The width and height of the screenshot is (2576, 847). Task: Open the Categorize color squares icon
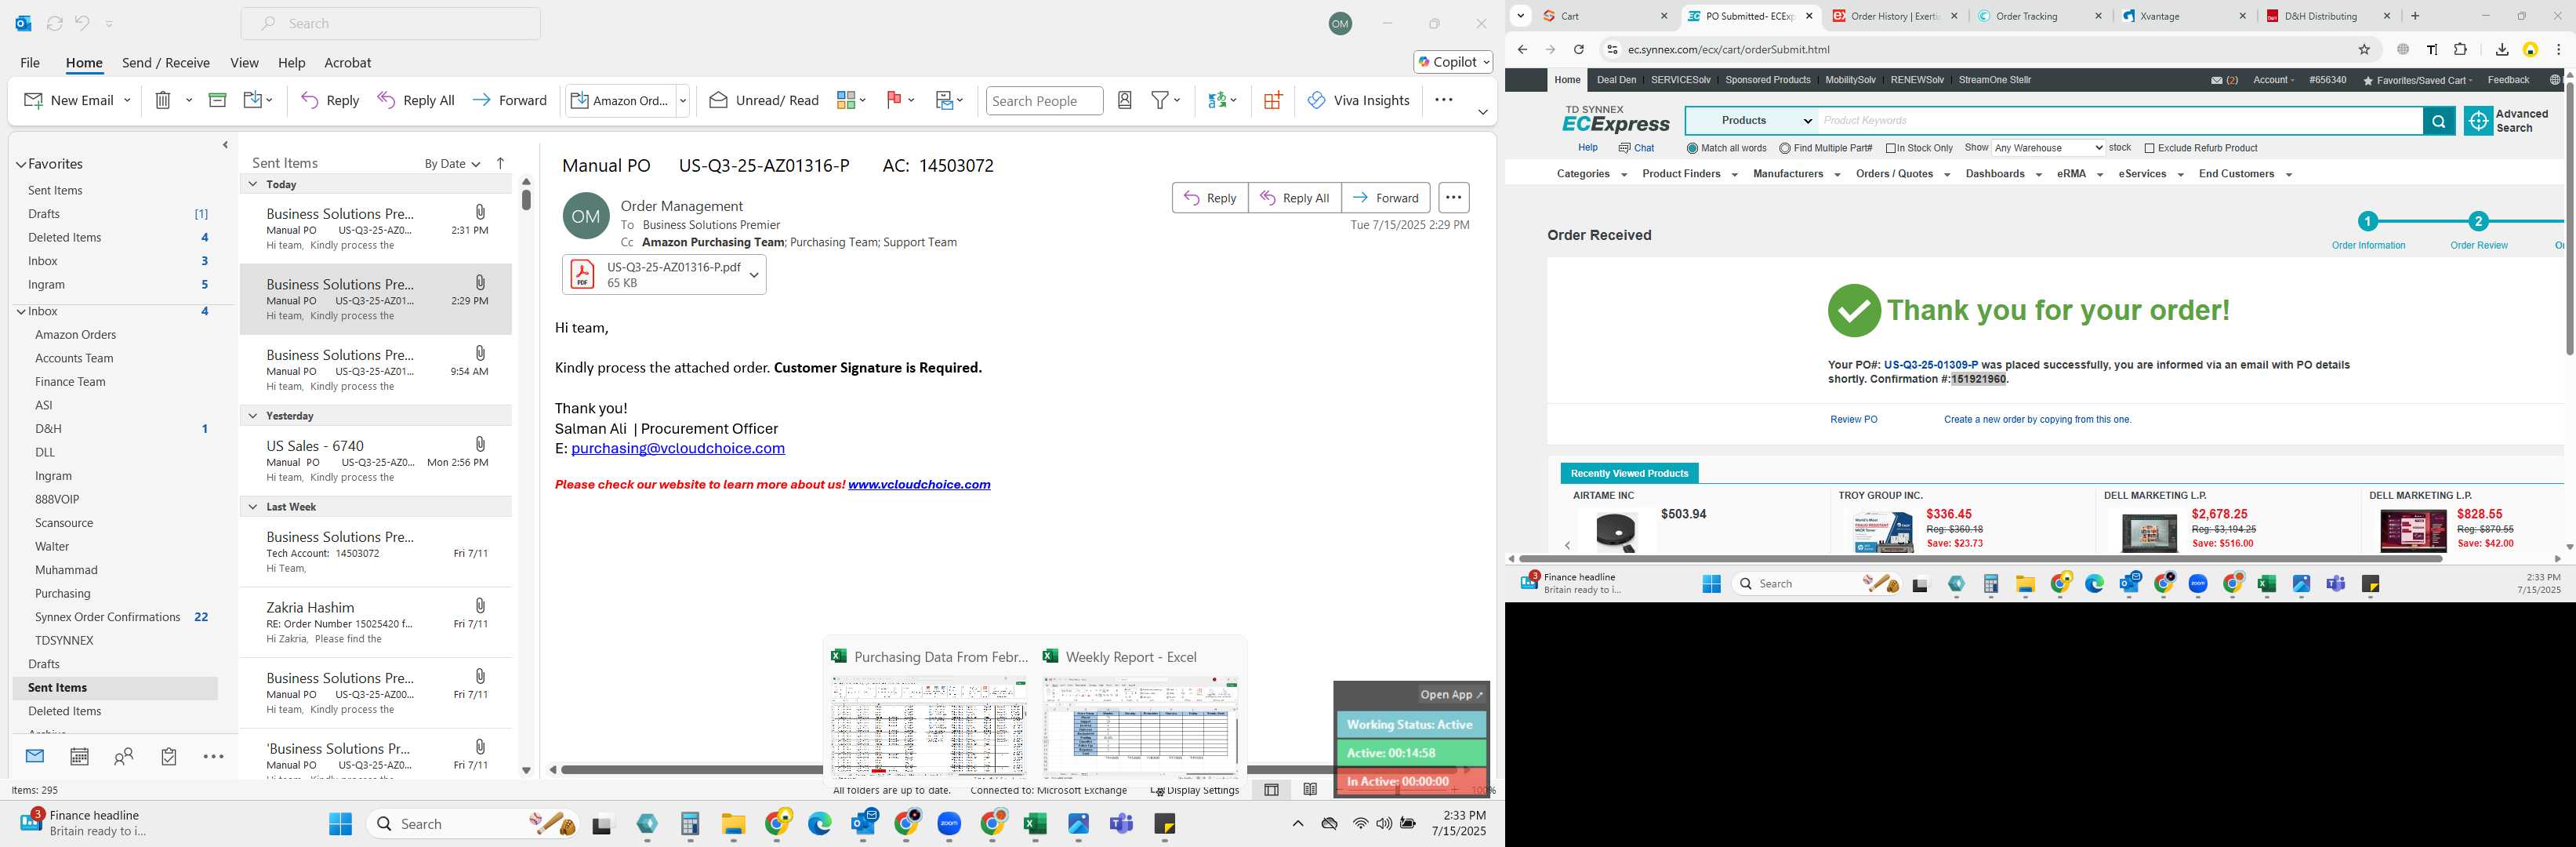pyautogui.click(x=846, y=100)
